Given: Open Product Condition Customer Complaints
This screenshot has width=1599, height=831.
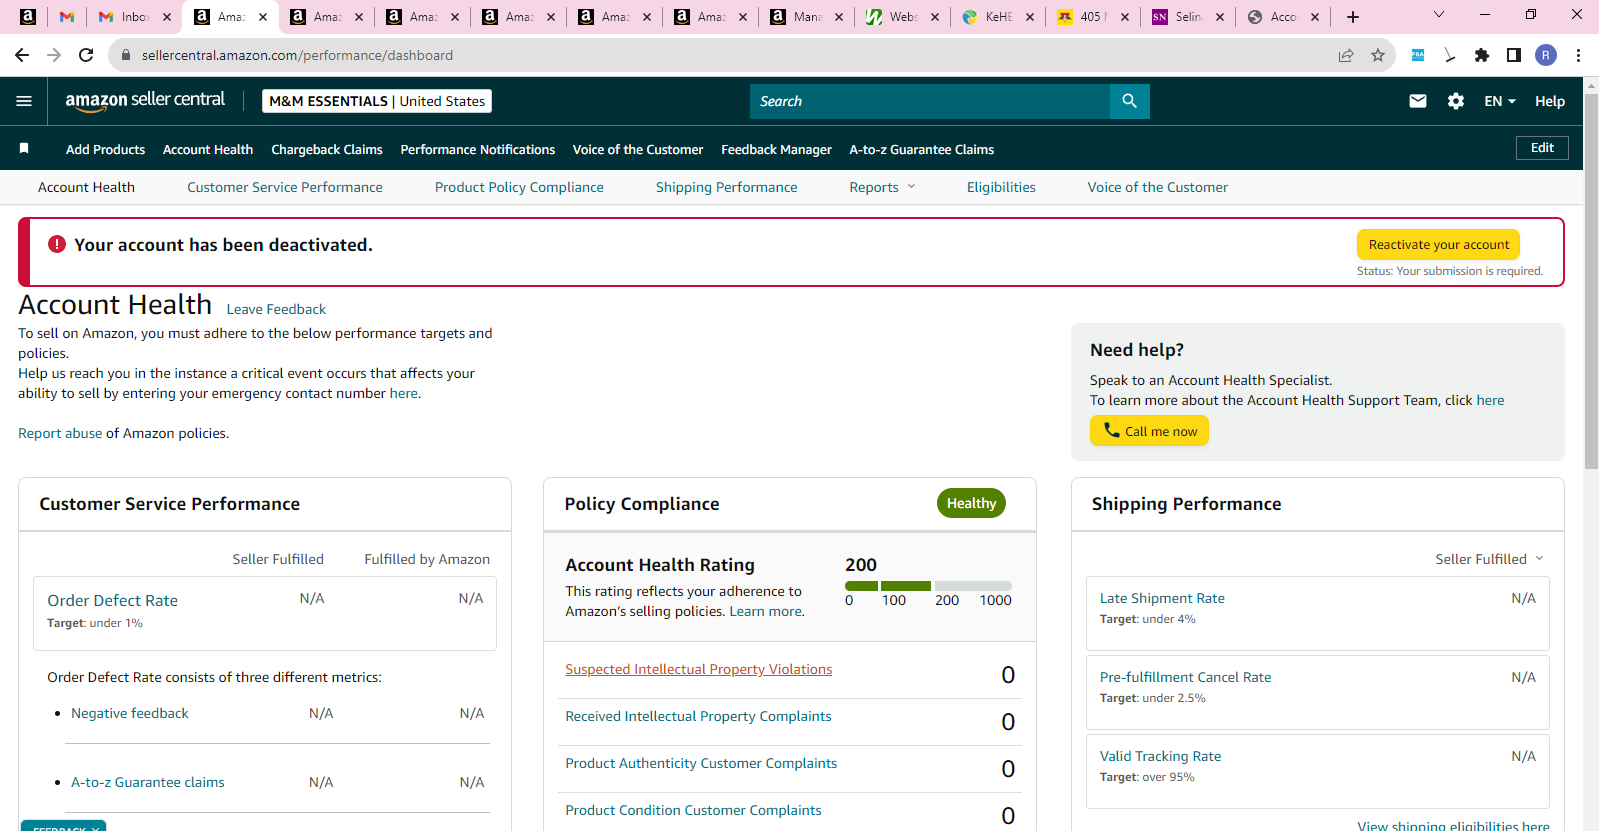Looking at the screenshot, I should [x=693, y=810].
